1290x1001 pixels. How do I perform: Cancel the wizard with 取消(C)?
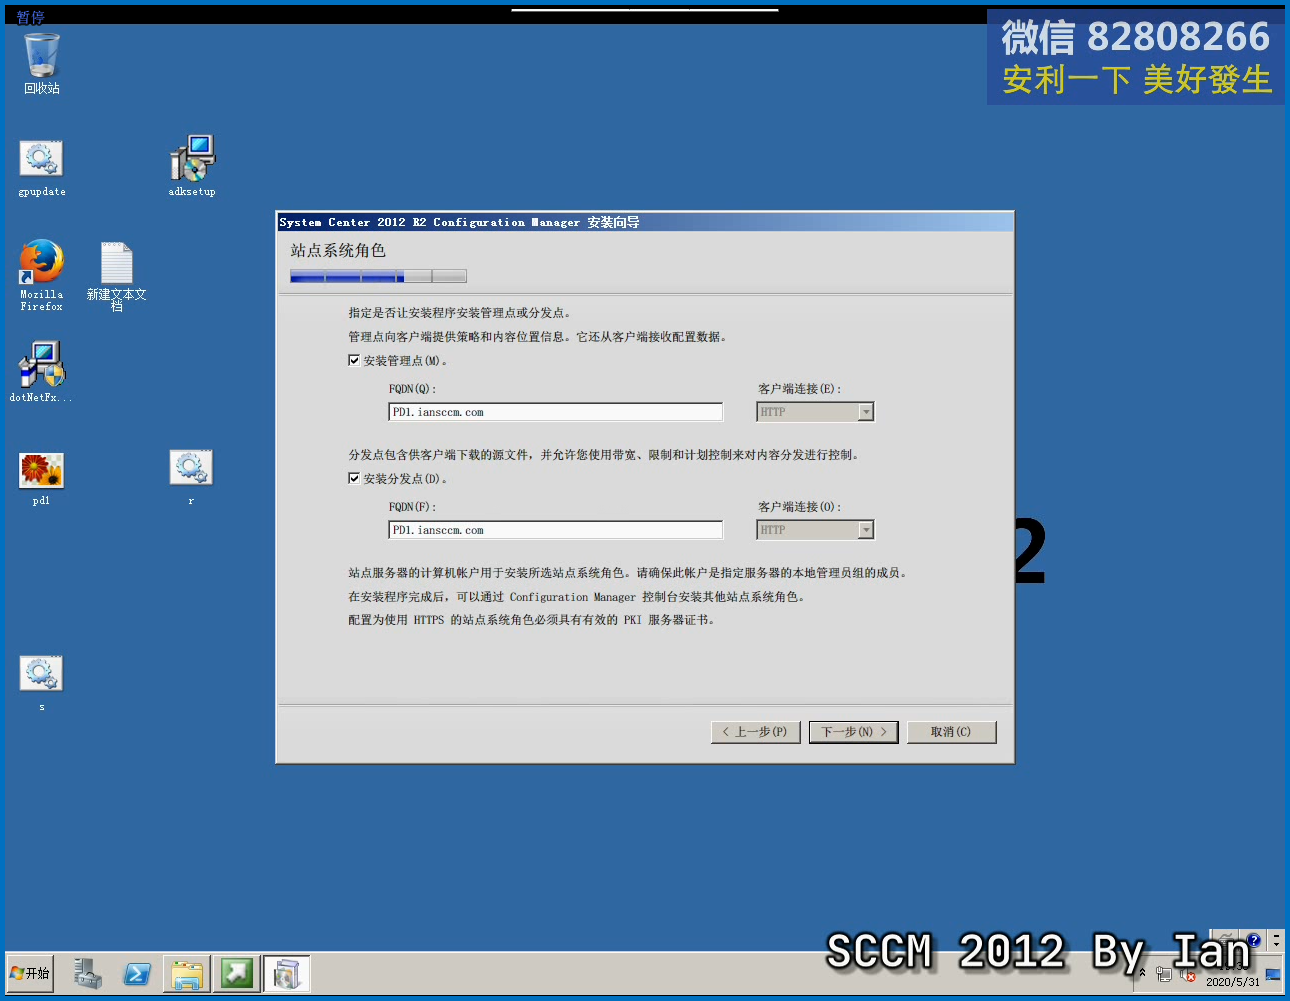click(951, 732)
